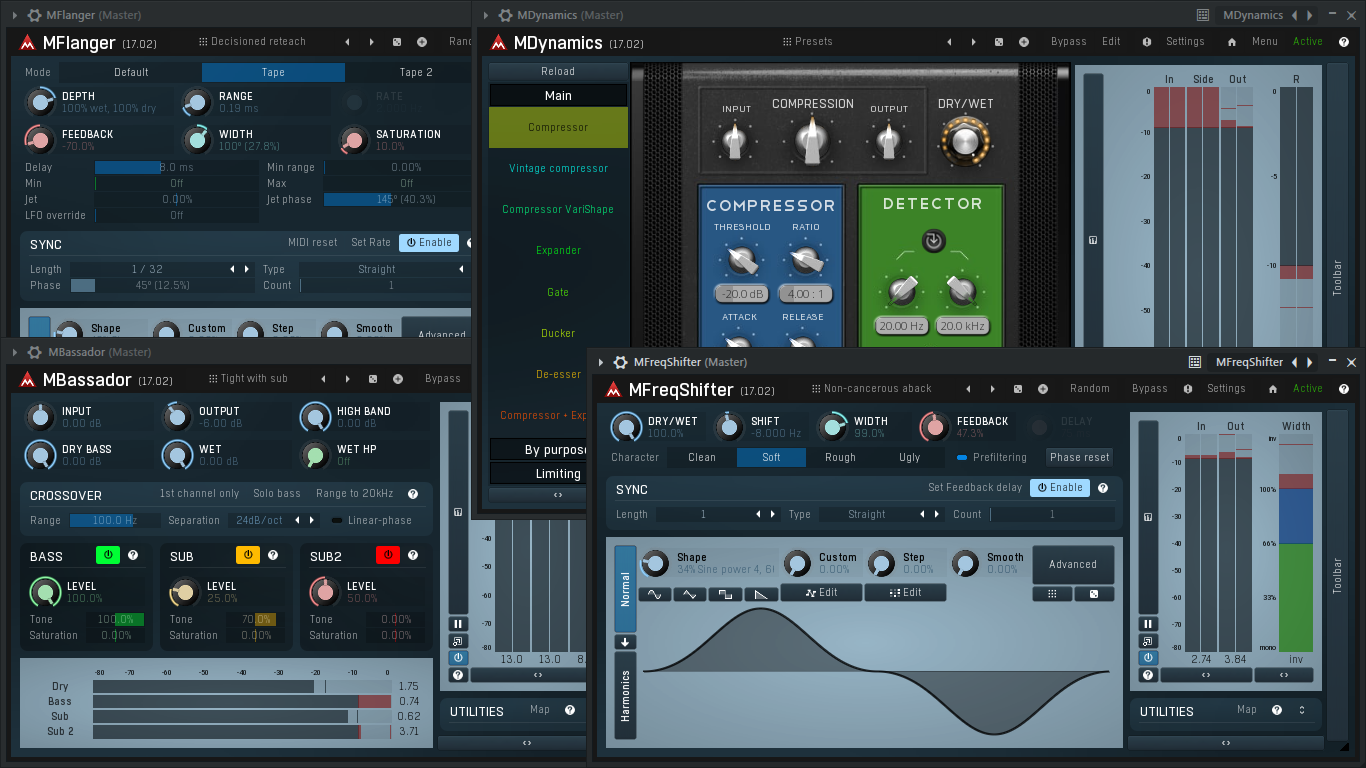Select the sawtooth wave shape icon
This screenshot has height=768, width=1366.
tap(761, 593)
